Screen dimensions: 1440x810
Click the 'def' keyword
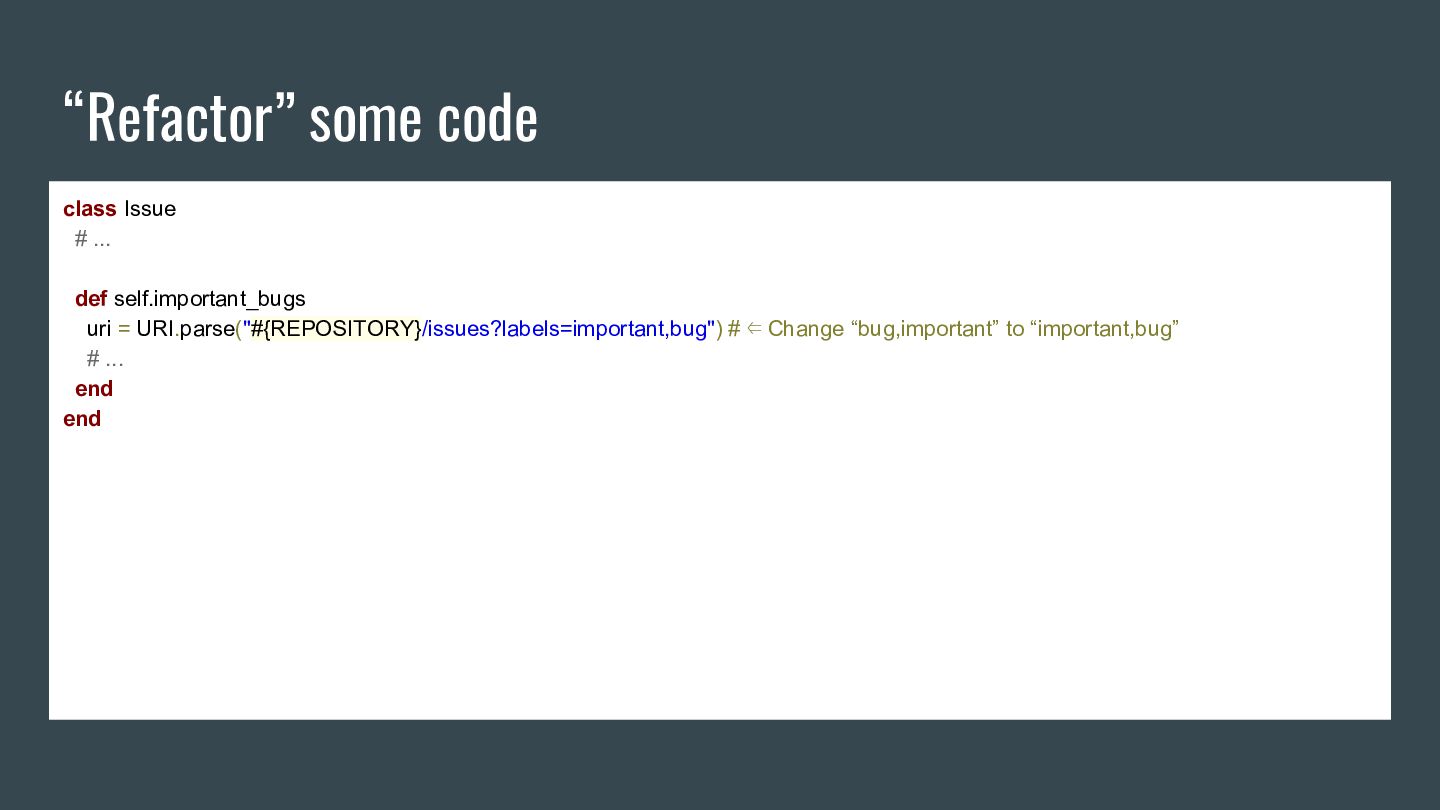pyautogui.click(x=91, y=299)
